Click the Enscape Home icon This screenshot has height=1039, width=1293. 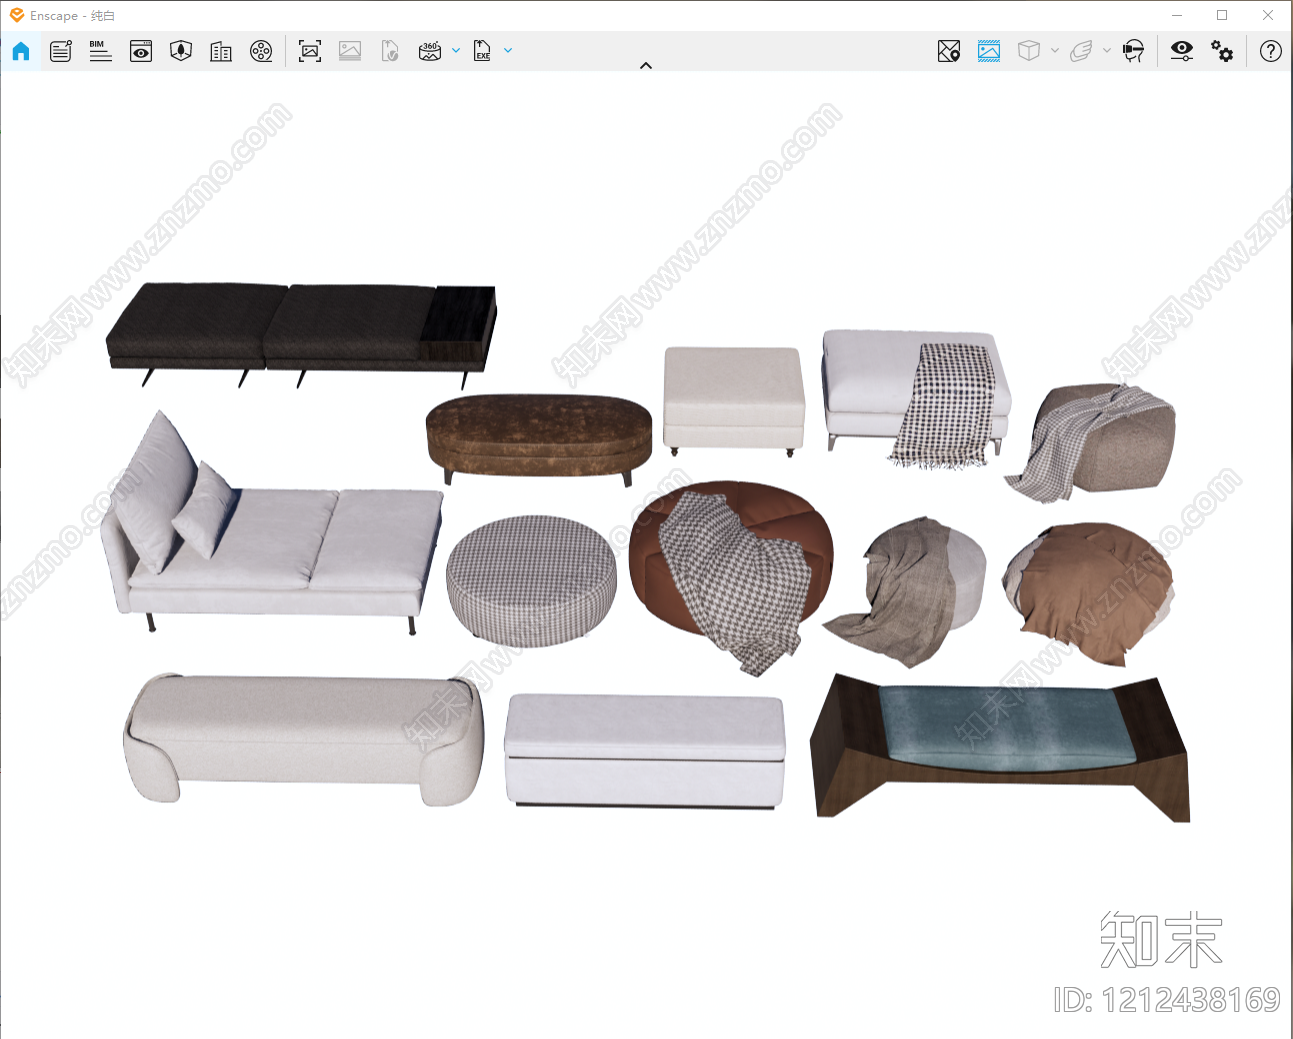coord(21,51)
